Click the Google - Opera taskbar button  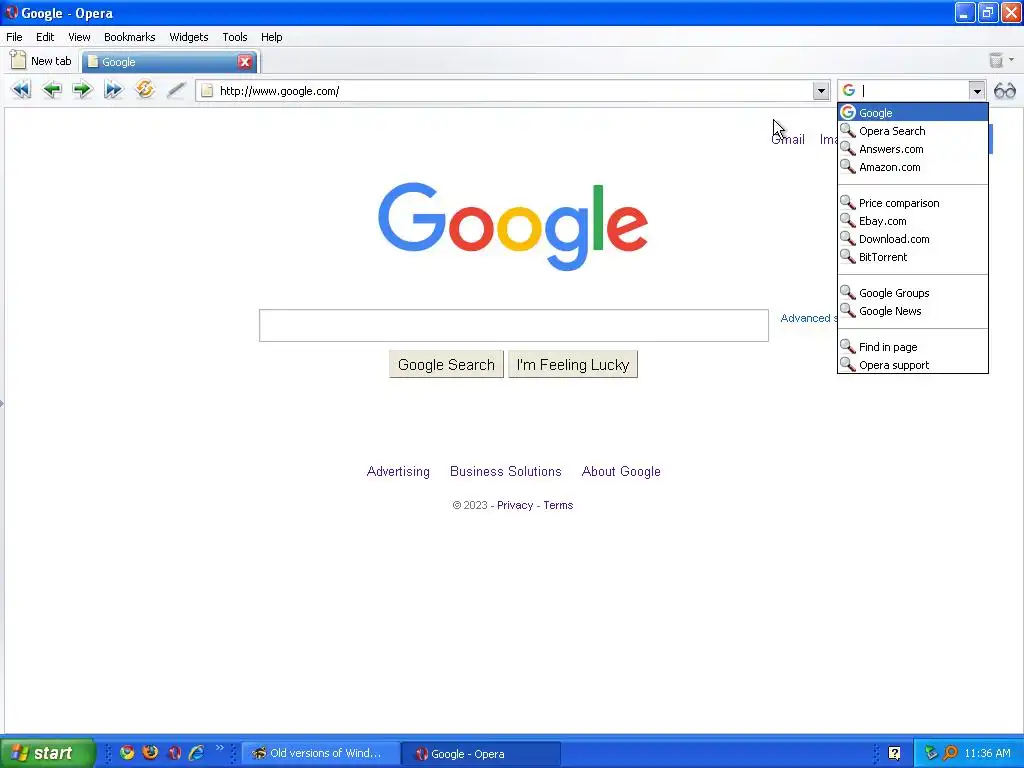click(x=481, y=754)
